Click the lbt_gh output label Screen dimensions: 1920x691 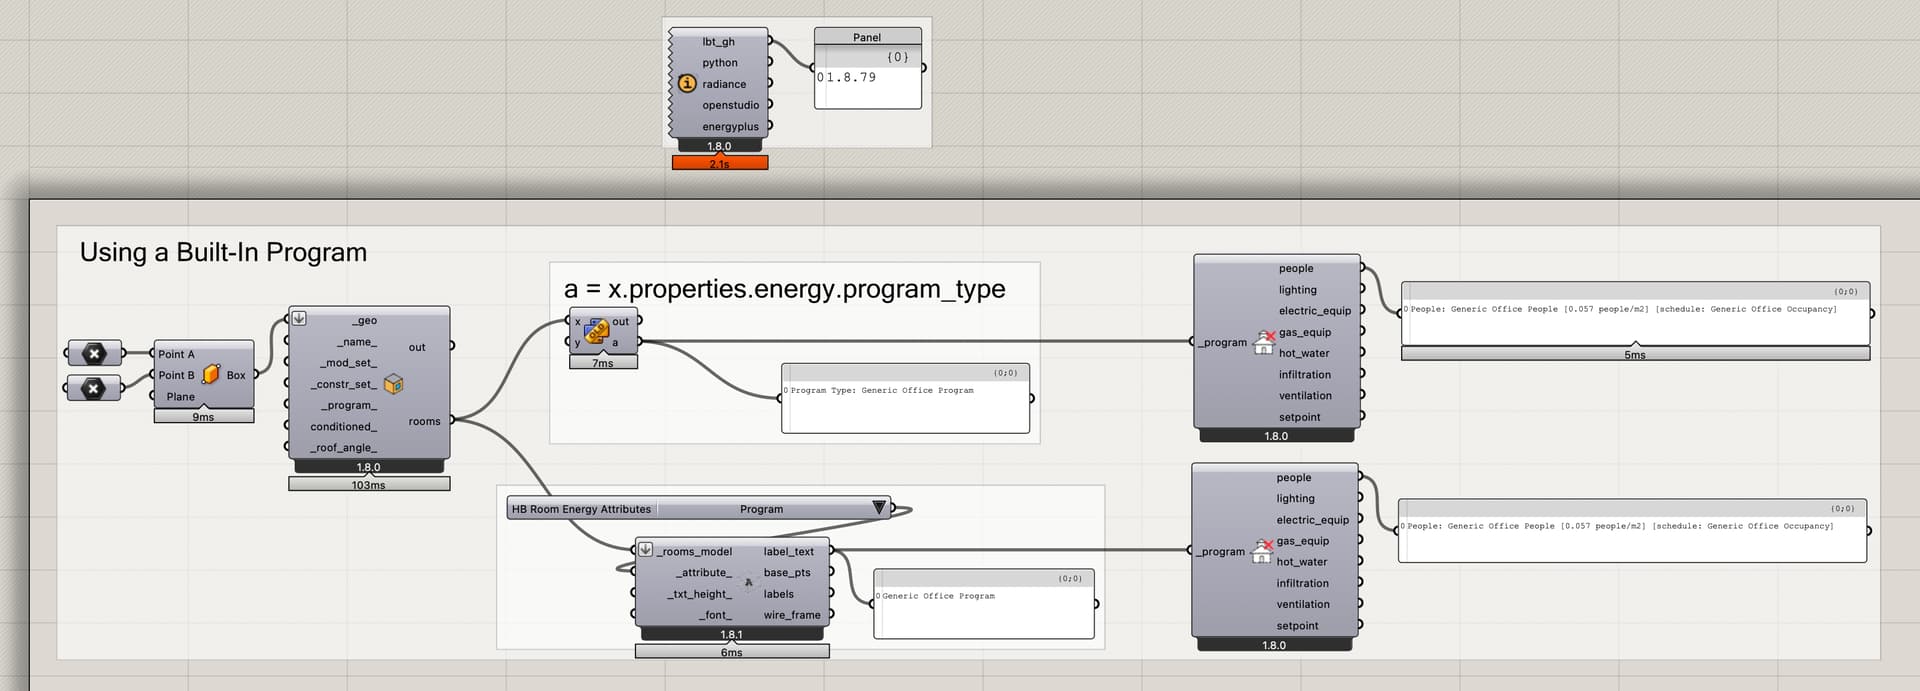pyautogui.click(x=718, y=42)
